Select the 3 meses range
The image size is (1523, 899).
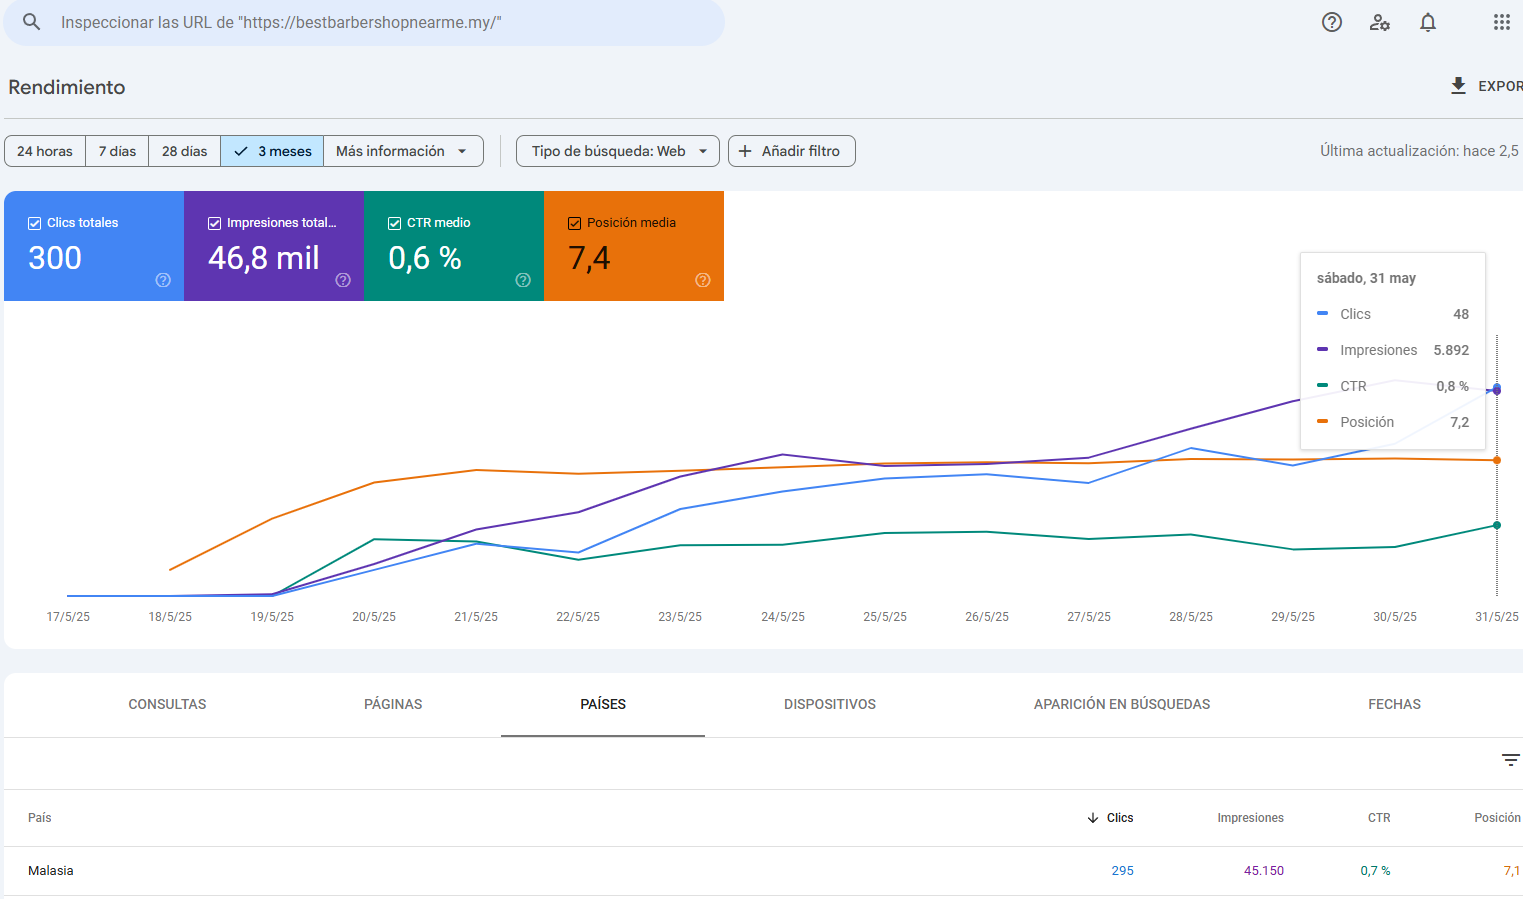coord(272,151)
